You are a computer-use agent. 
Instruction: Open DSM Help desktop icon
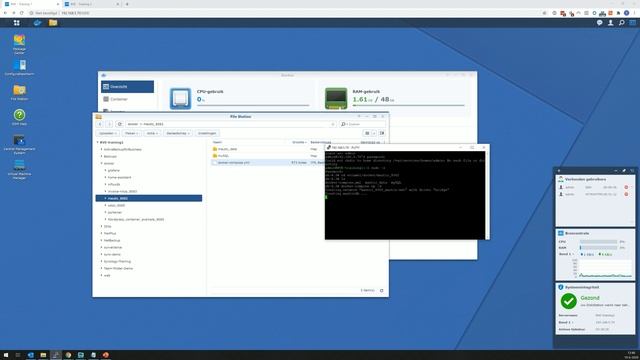coord(19,117)
